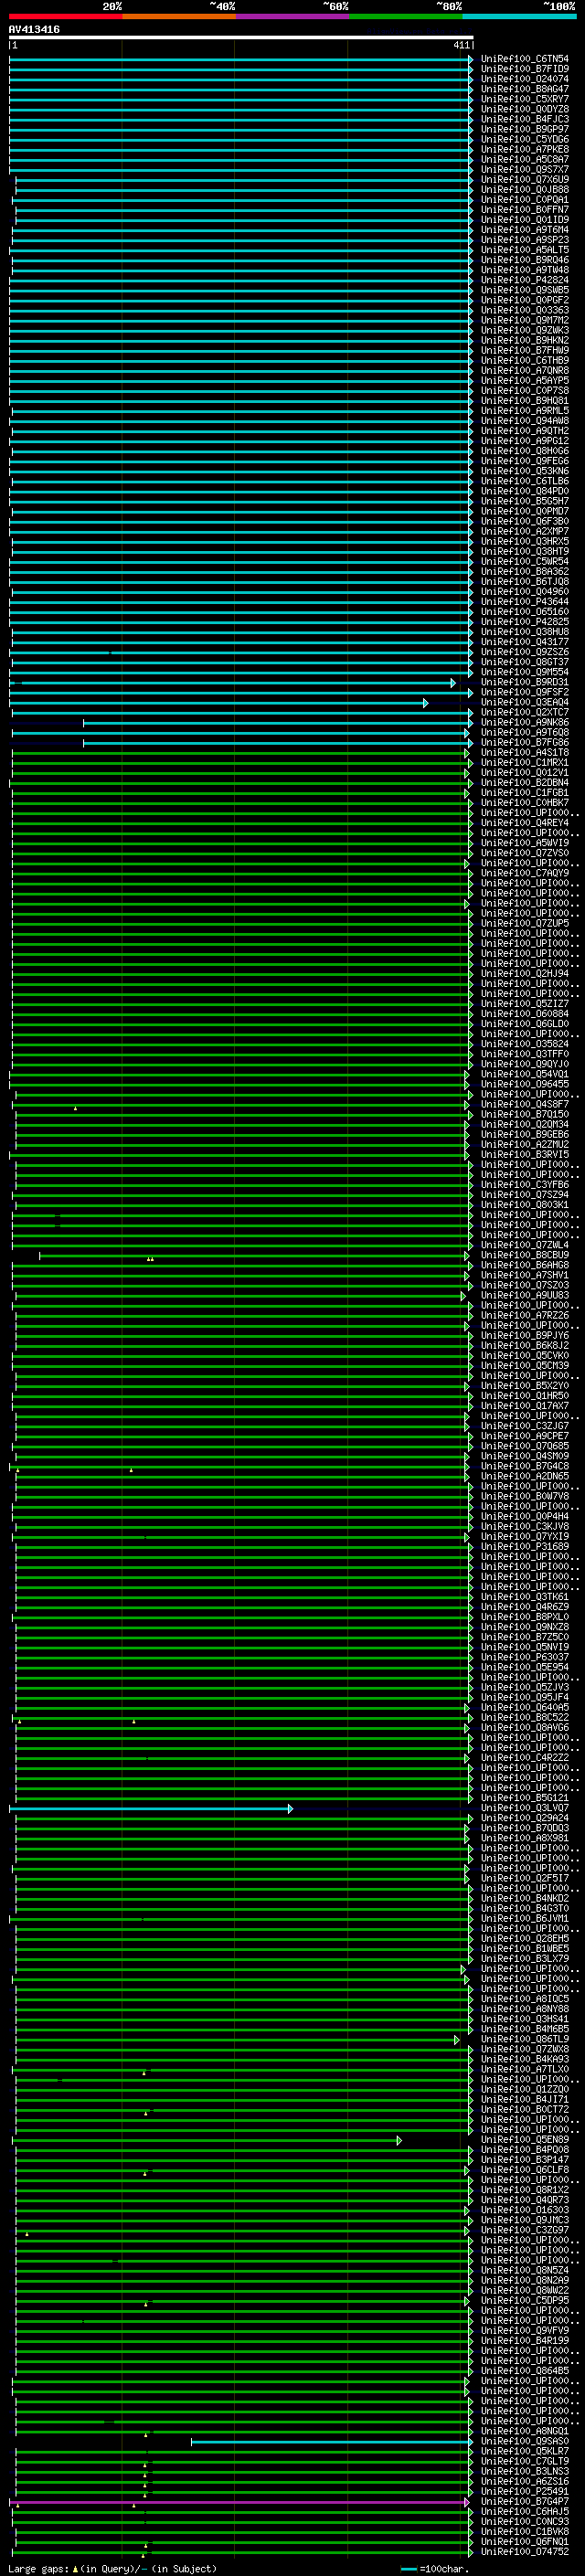Click the cyan ~100% identity legend segment

point(519,16)
